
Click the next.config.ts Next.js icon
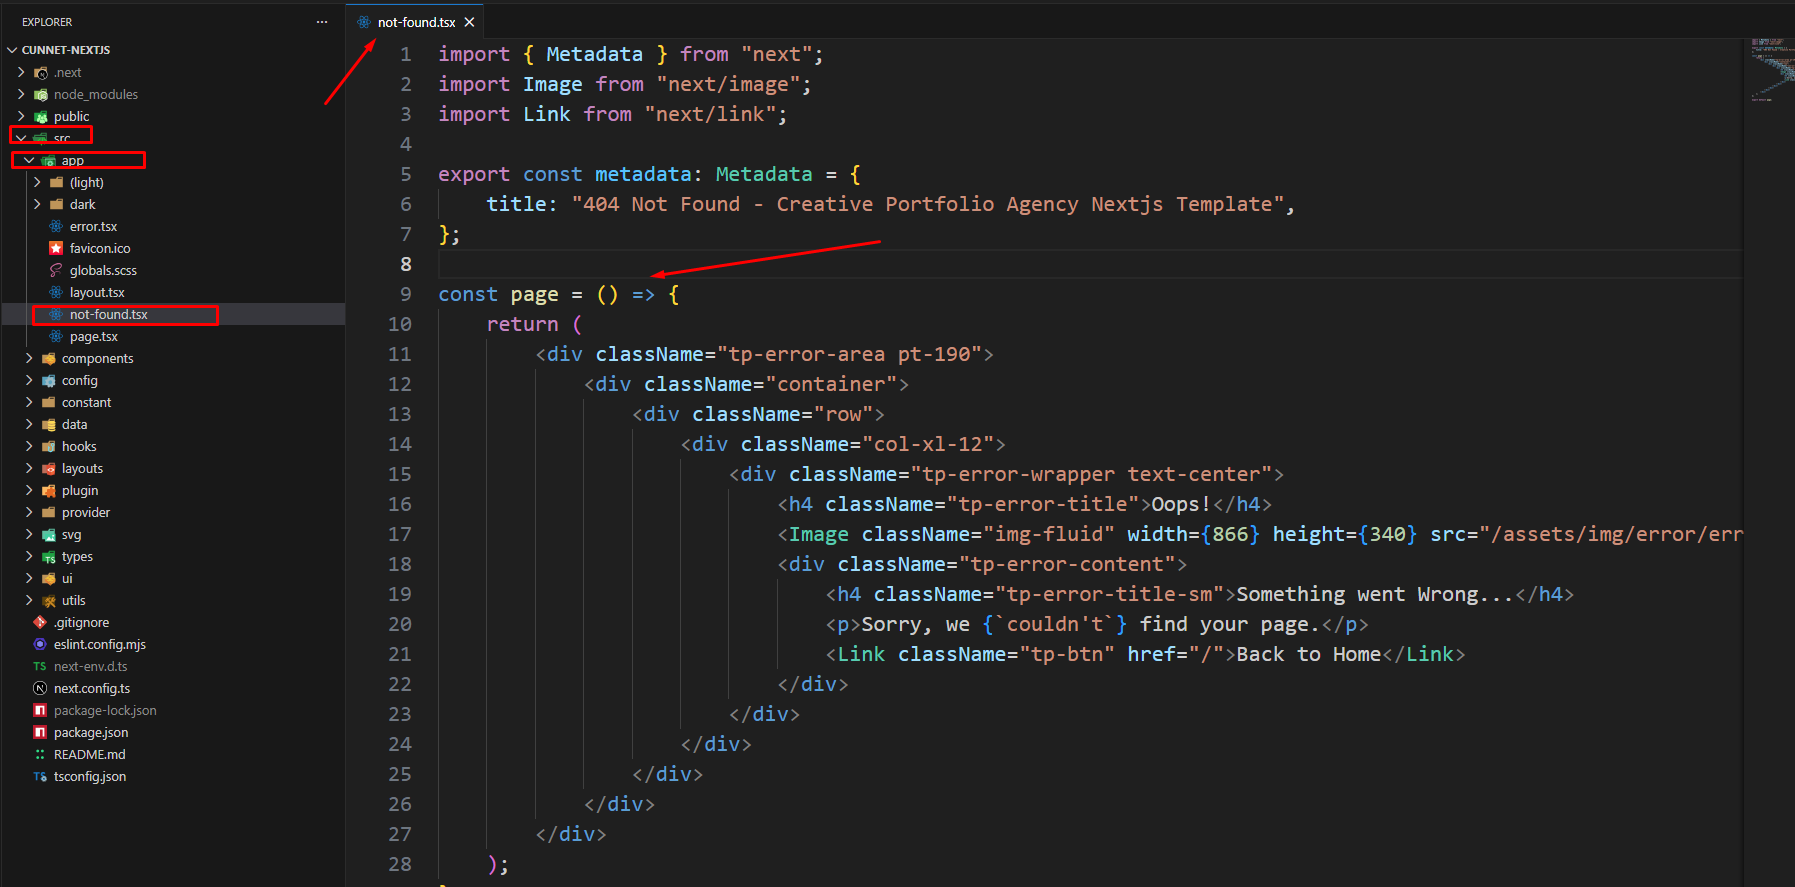40,688
